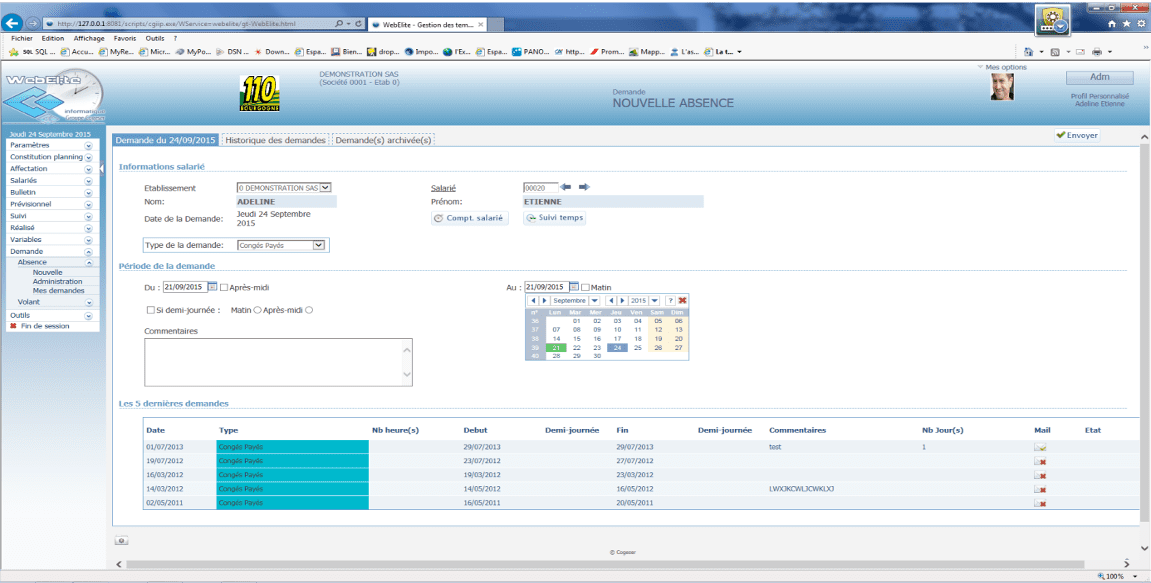
Task: Click the mail icon for the 14/03/2012 request
Action: pos(1039,489)
